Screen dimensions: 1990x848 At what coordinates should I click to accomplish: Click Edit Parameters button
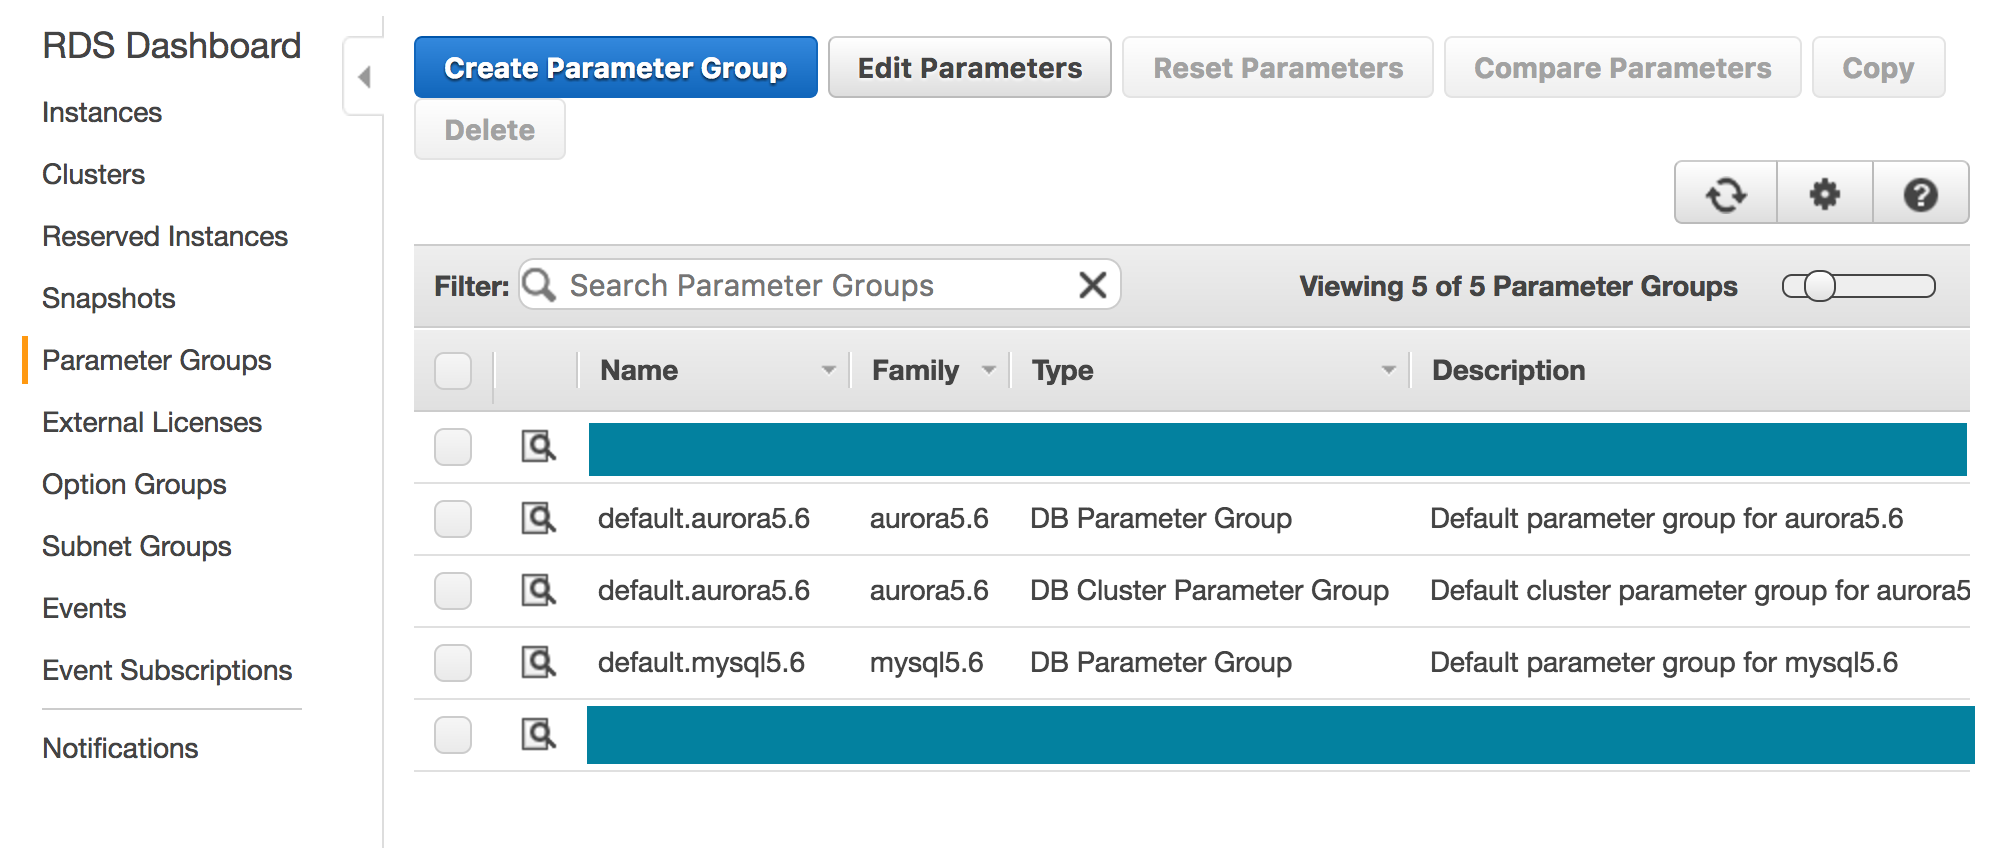(970, 67)
